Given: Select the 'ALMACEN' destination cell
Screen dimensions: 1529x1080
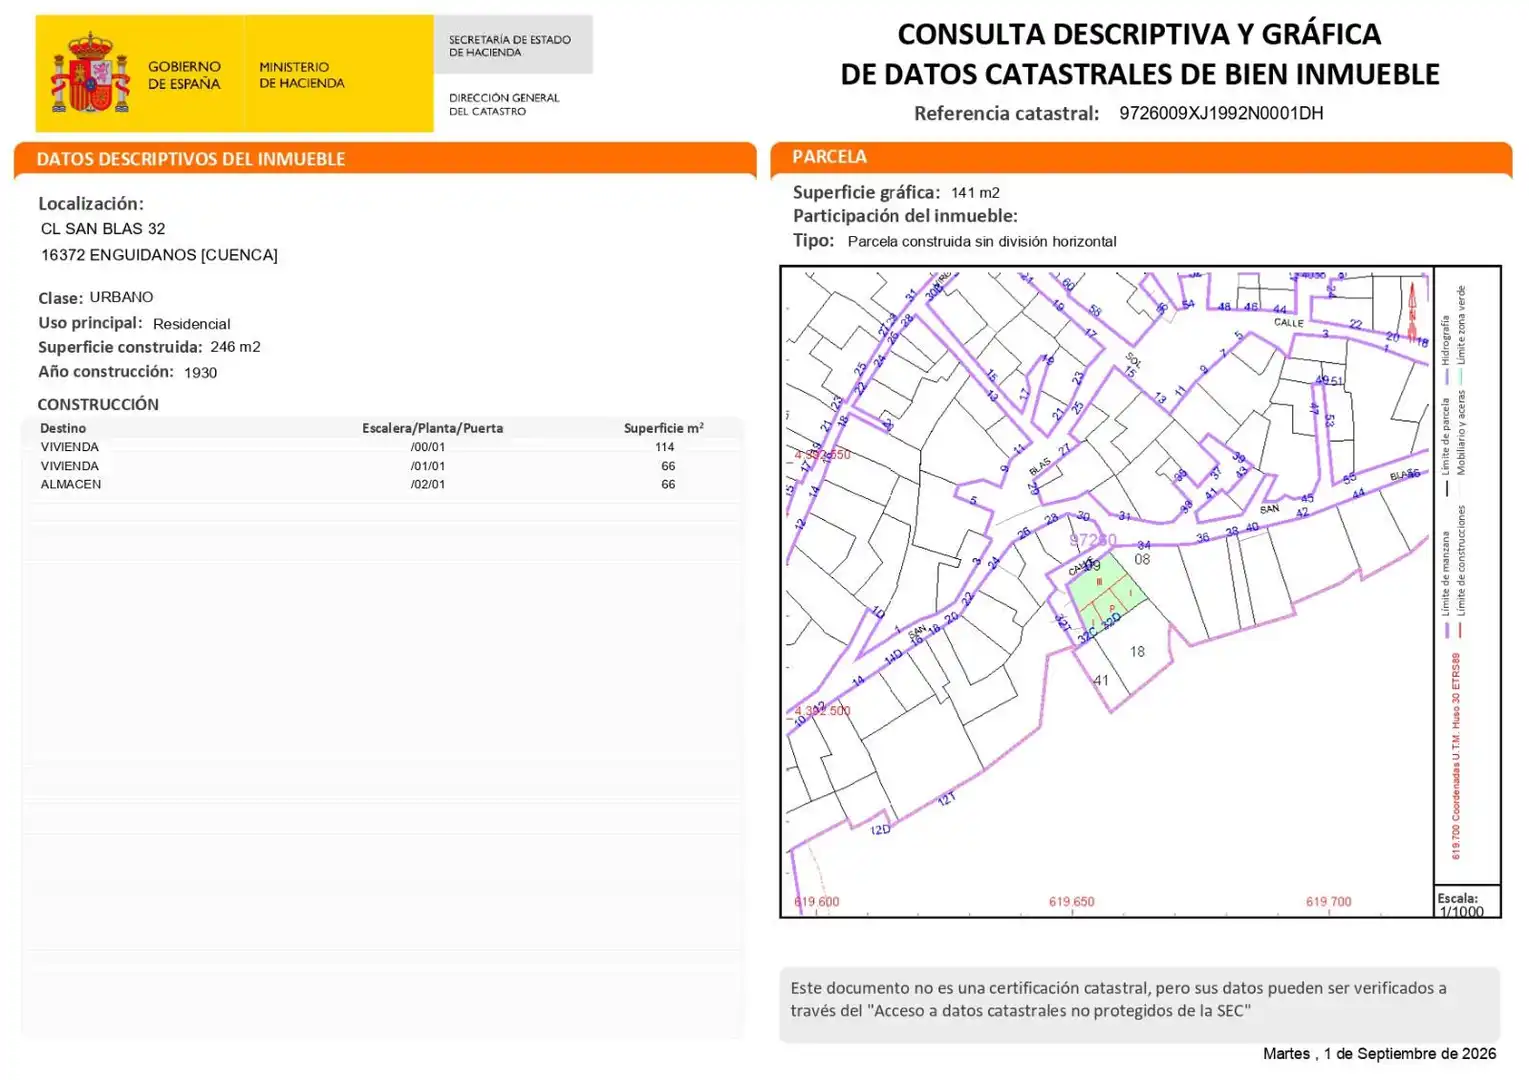Looking at the screenshot, I should [x=71, y=484].
